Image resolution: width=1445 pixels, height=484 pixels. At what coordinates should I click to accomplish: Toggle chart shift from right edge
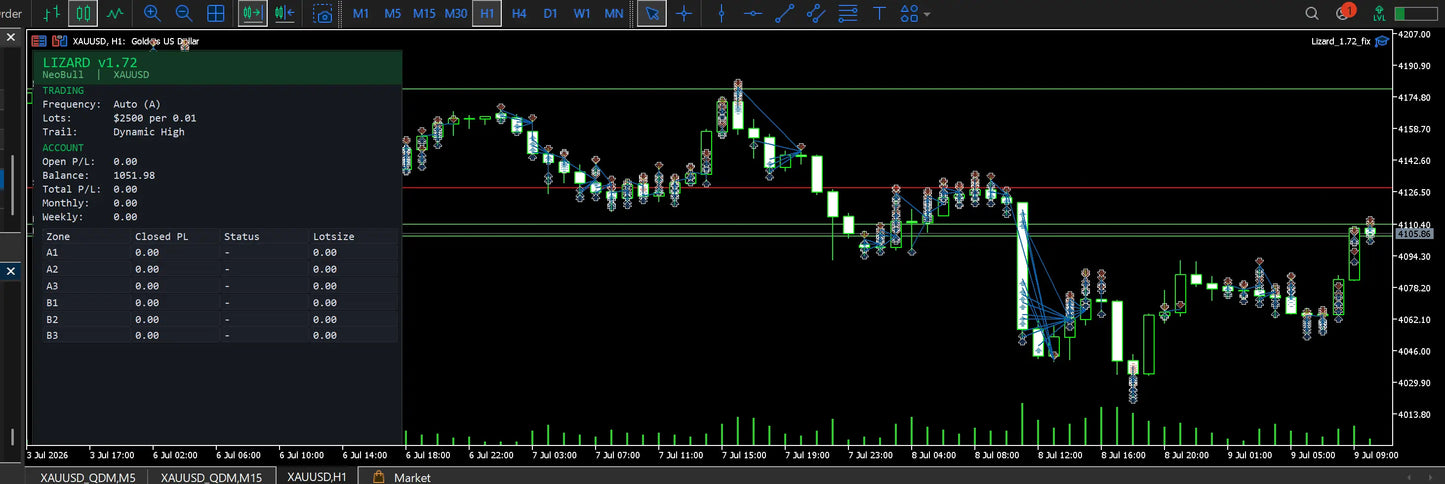284,14
